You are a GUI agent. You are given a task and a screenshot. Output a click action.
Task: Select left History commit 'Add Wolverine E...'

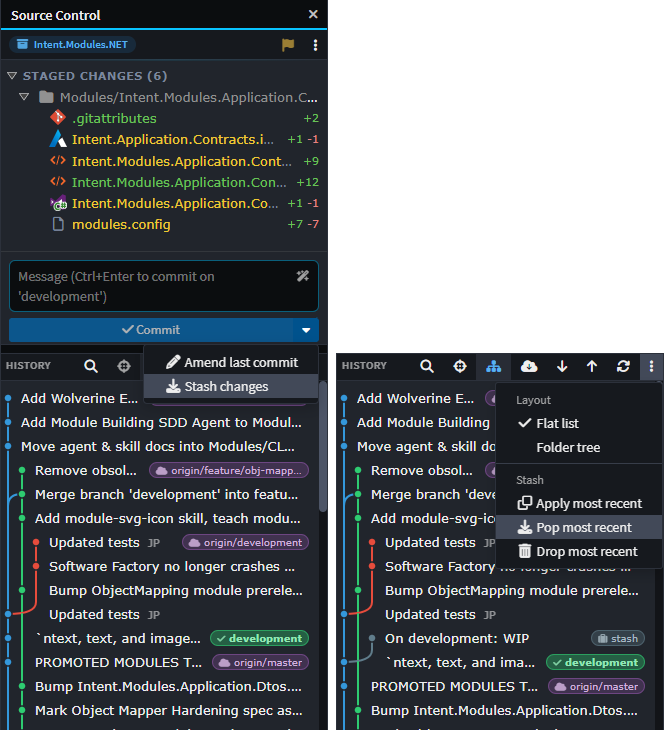tap(79, 399)
